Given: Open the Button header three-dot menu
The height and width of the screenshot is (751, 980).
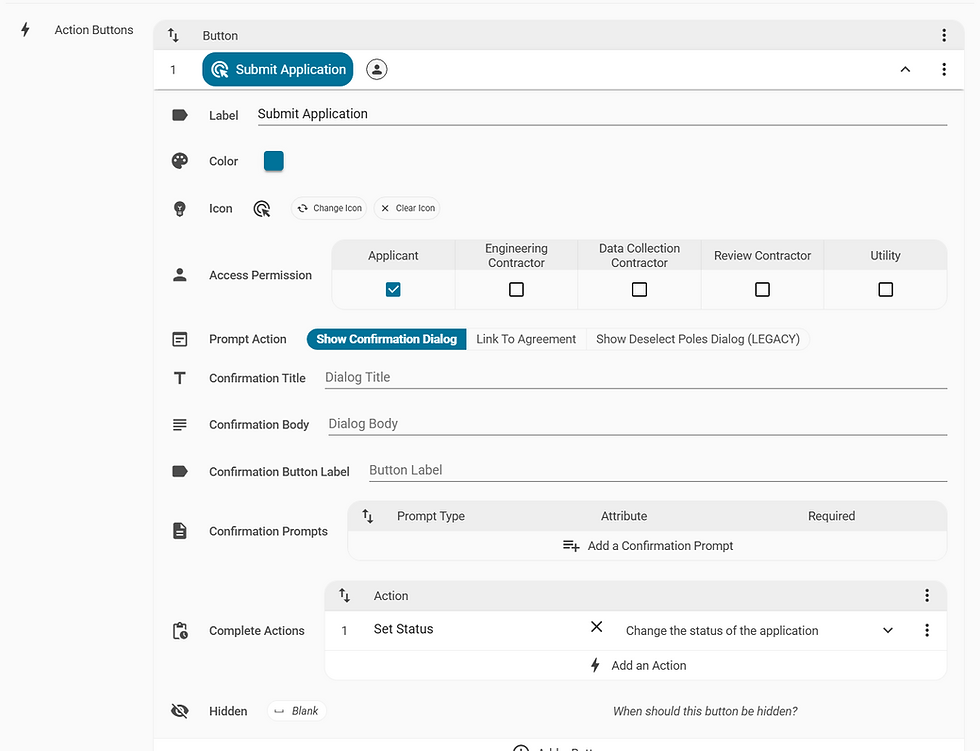Looking at the screenshot, I should (x=944, y=36).
